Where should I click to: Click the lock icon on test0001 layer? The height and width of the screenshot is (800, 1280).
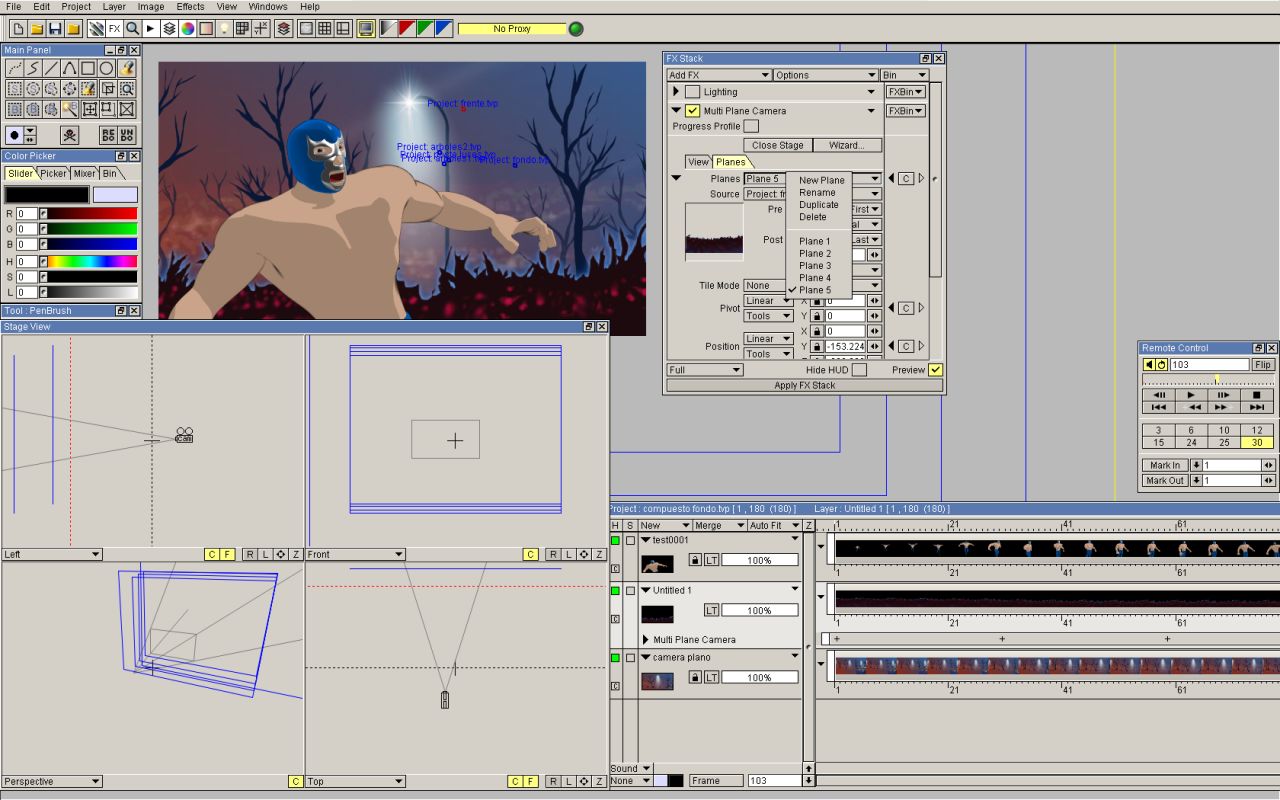[x=695, y=560]
